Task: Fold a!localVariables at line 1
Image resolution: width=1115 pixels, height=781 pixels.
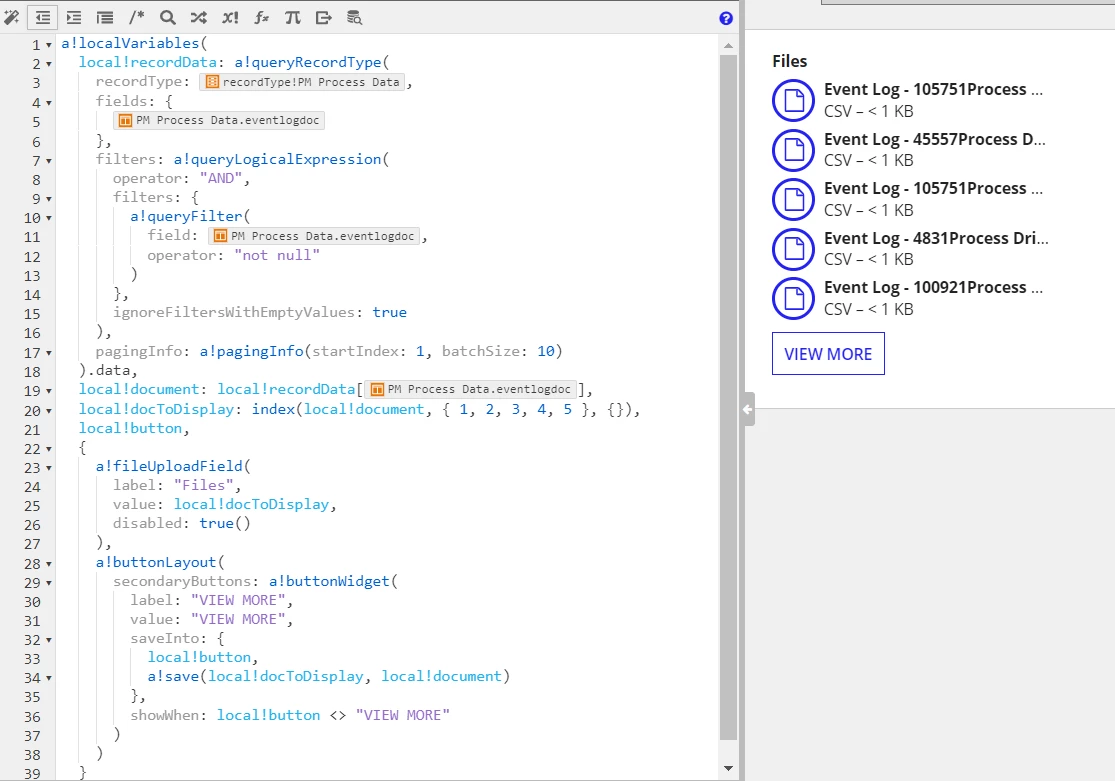Action: coord(48,45)
